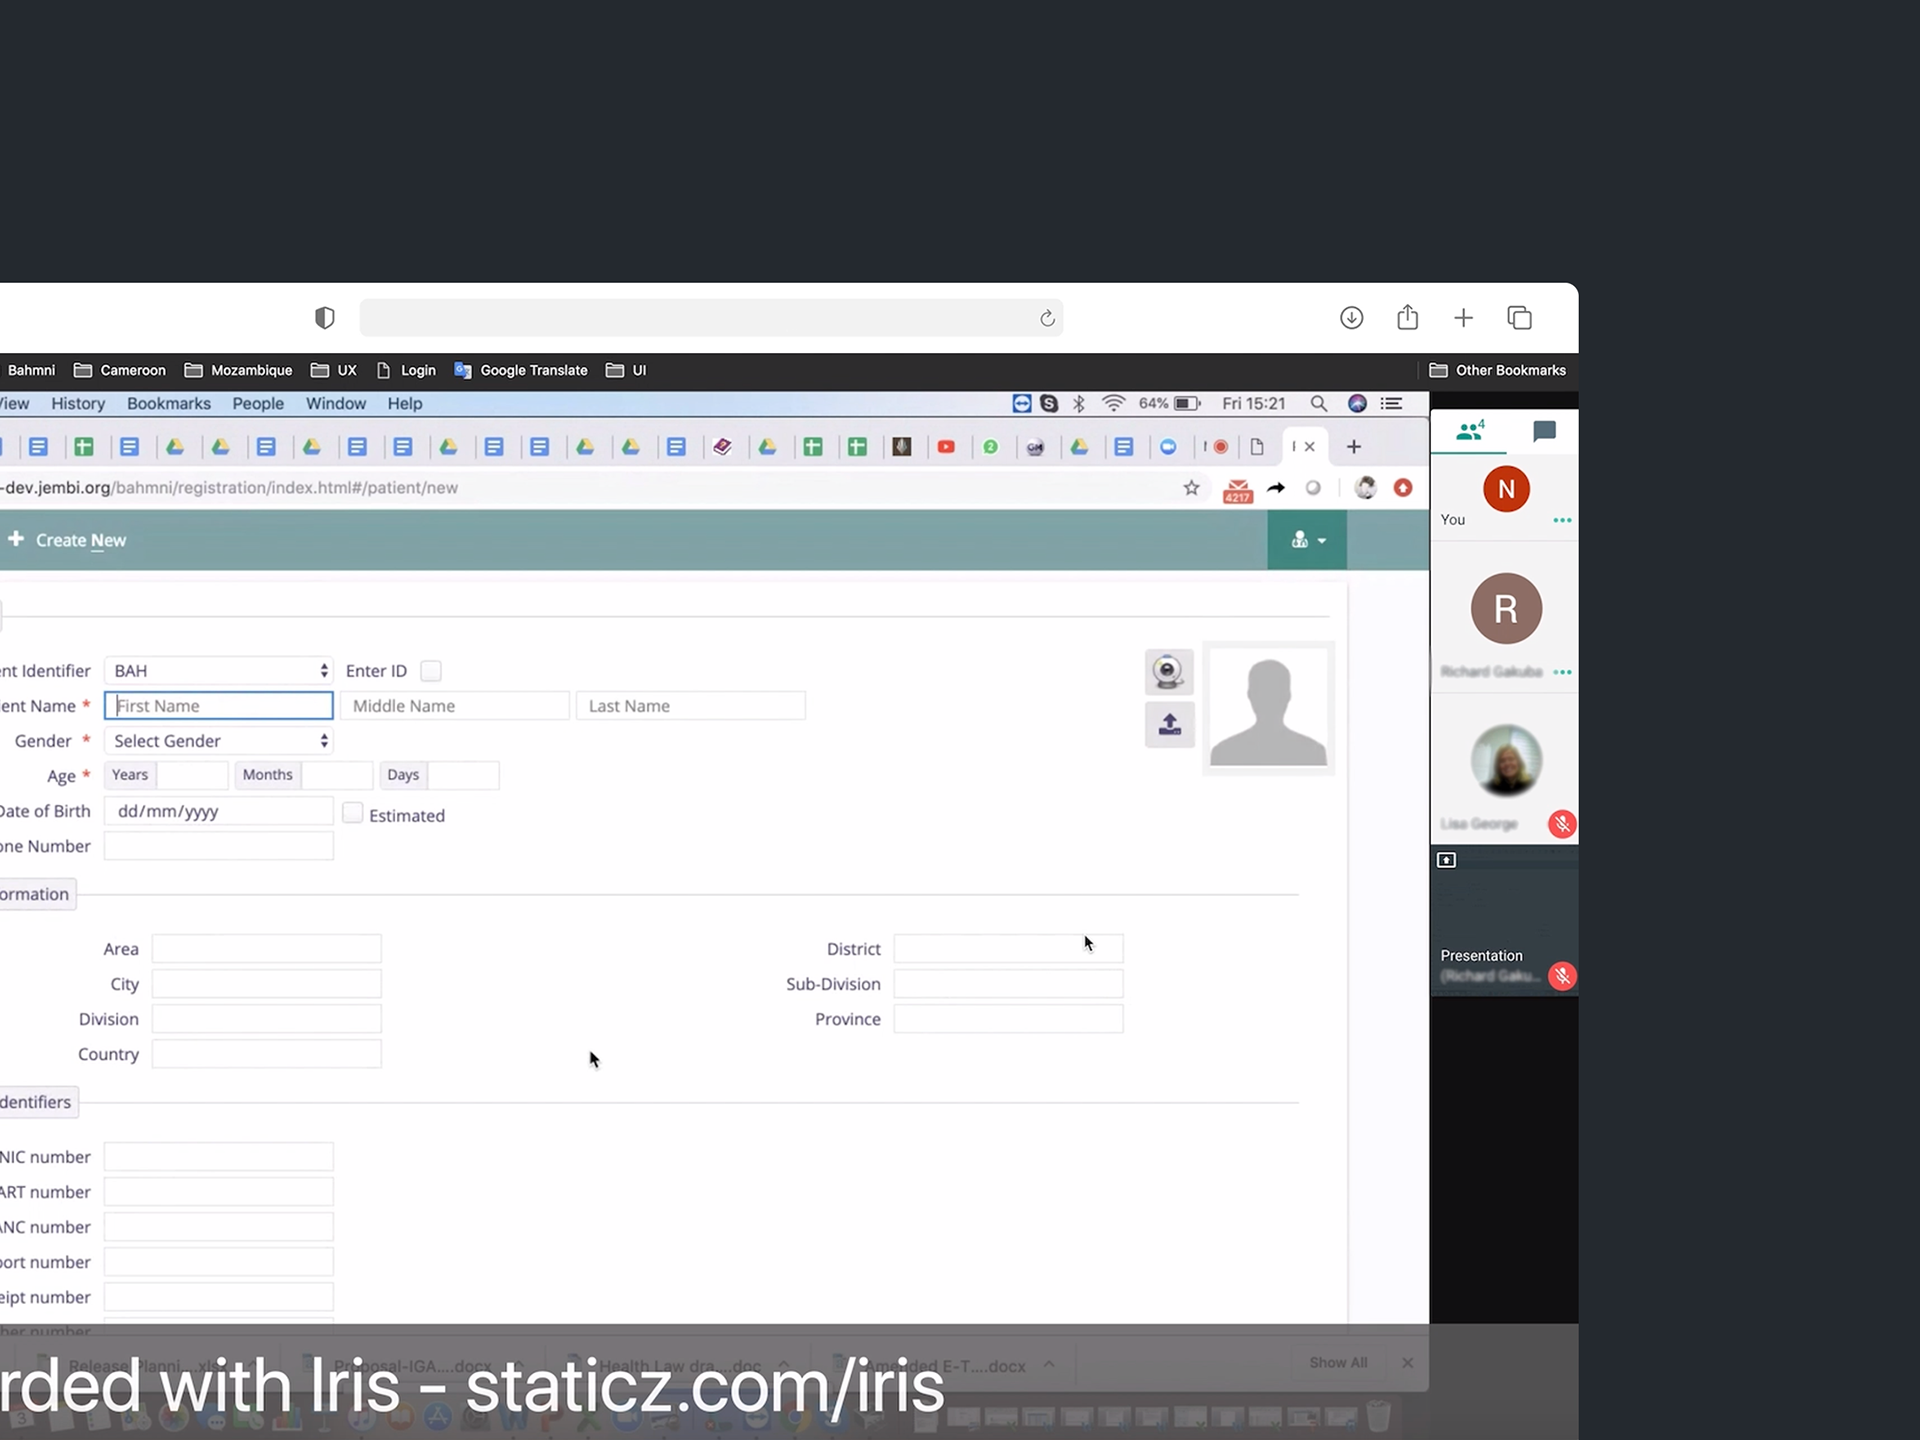Open the Help menu

[405, 404]
